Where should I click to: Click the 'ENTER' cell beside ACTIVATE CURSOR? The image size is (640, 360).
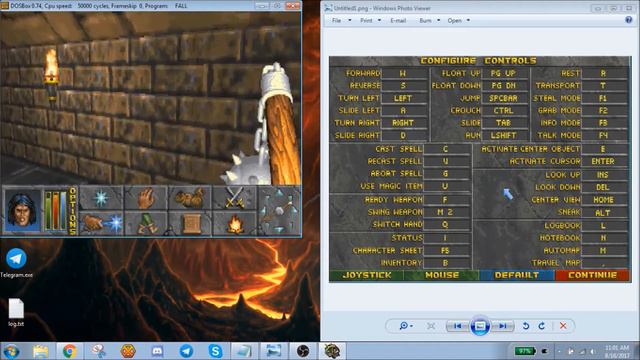(x=603, y=161)
